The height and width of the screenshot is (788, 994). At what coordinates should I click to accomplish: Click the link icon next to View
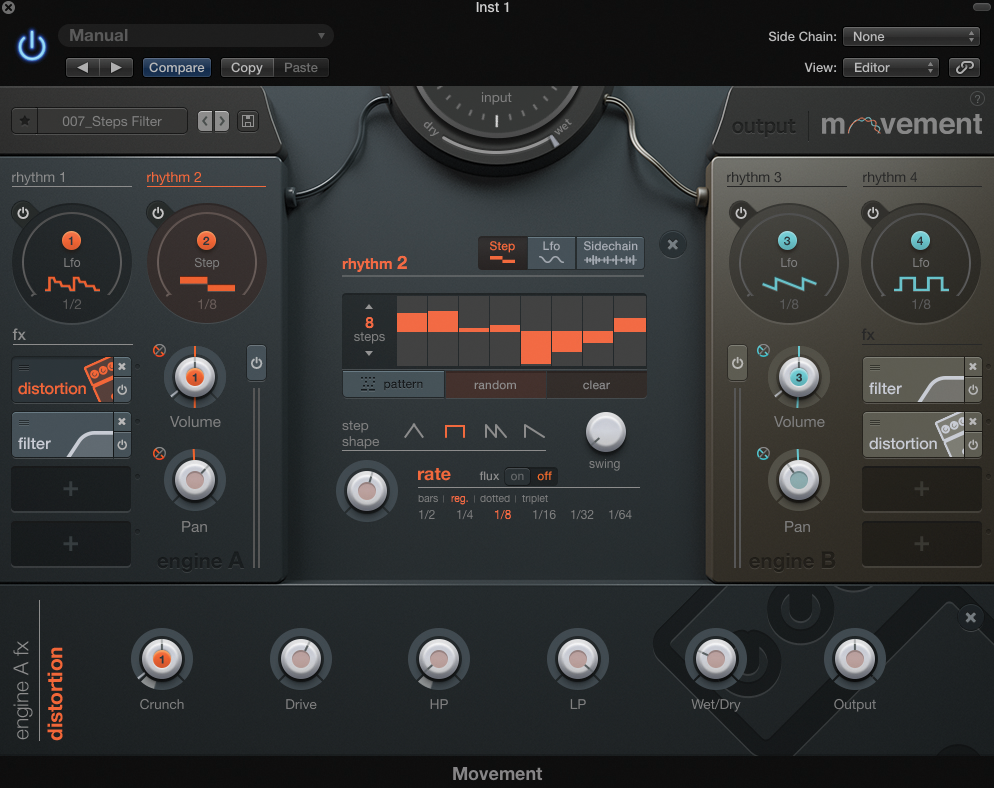[x=964, y=67]
